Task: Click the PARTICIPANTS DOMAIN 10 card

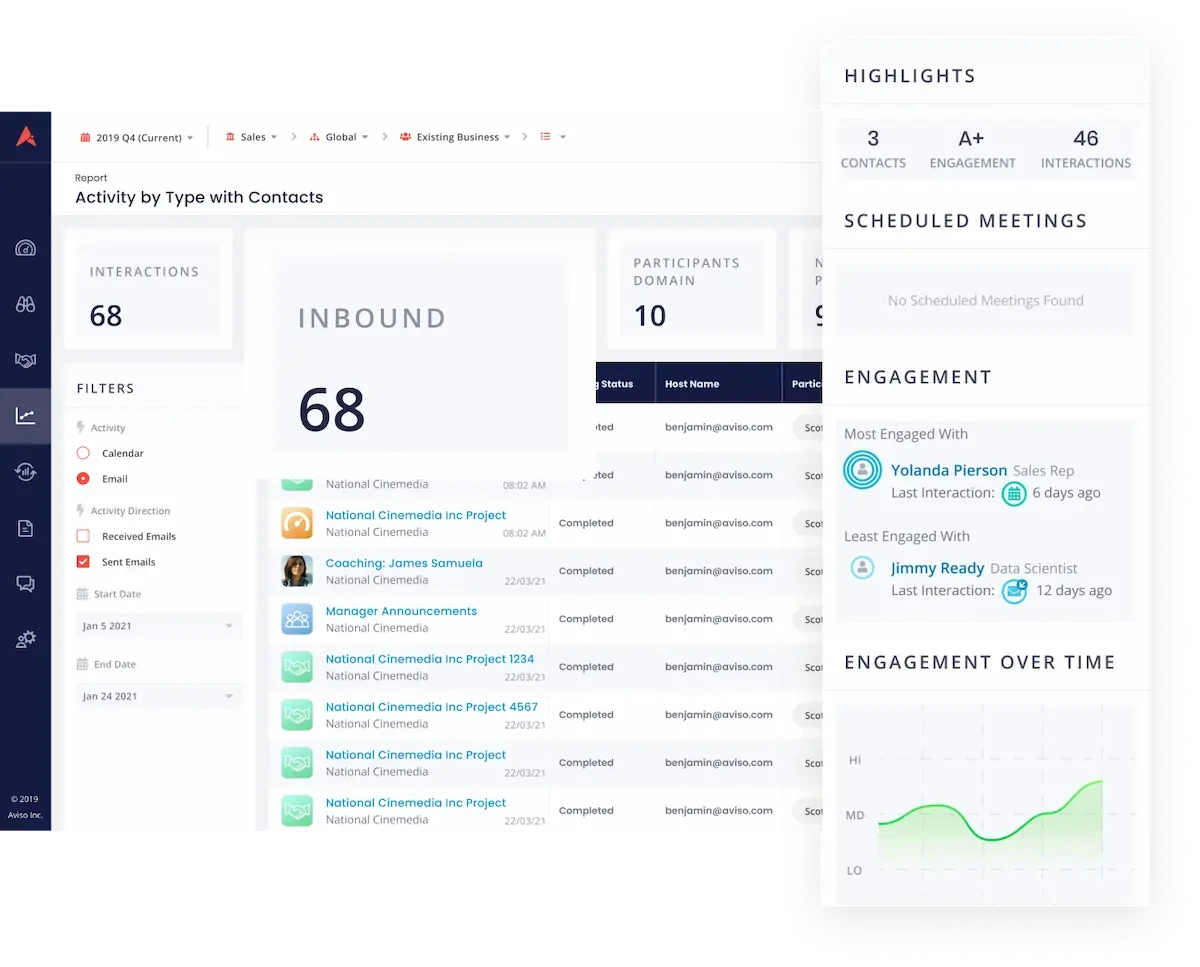Action: click(692, 290)
